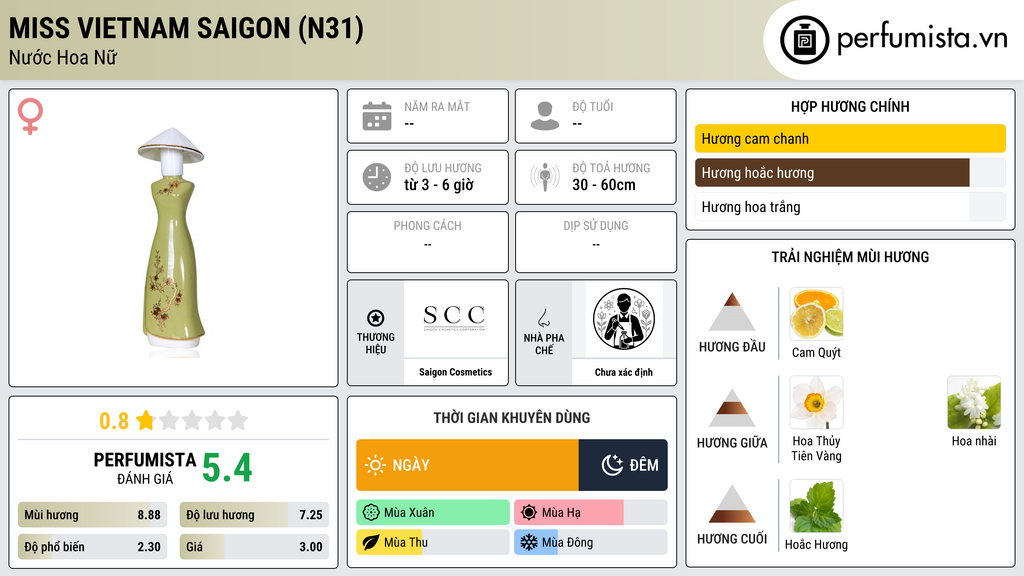Click the Miss Vietnam Saigon bottle image

pyautogui.click(x=171, y=242)
